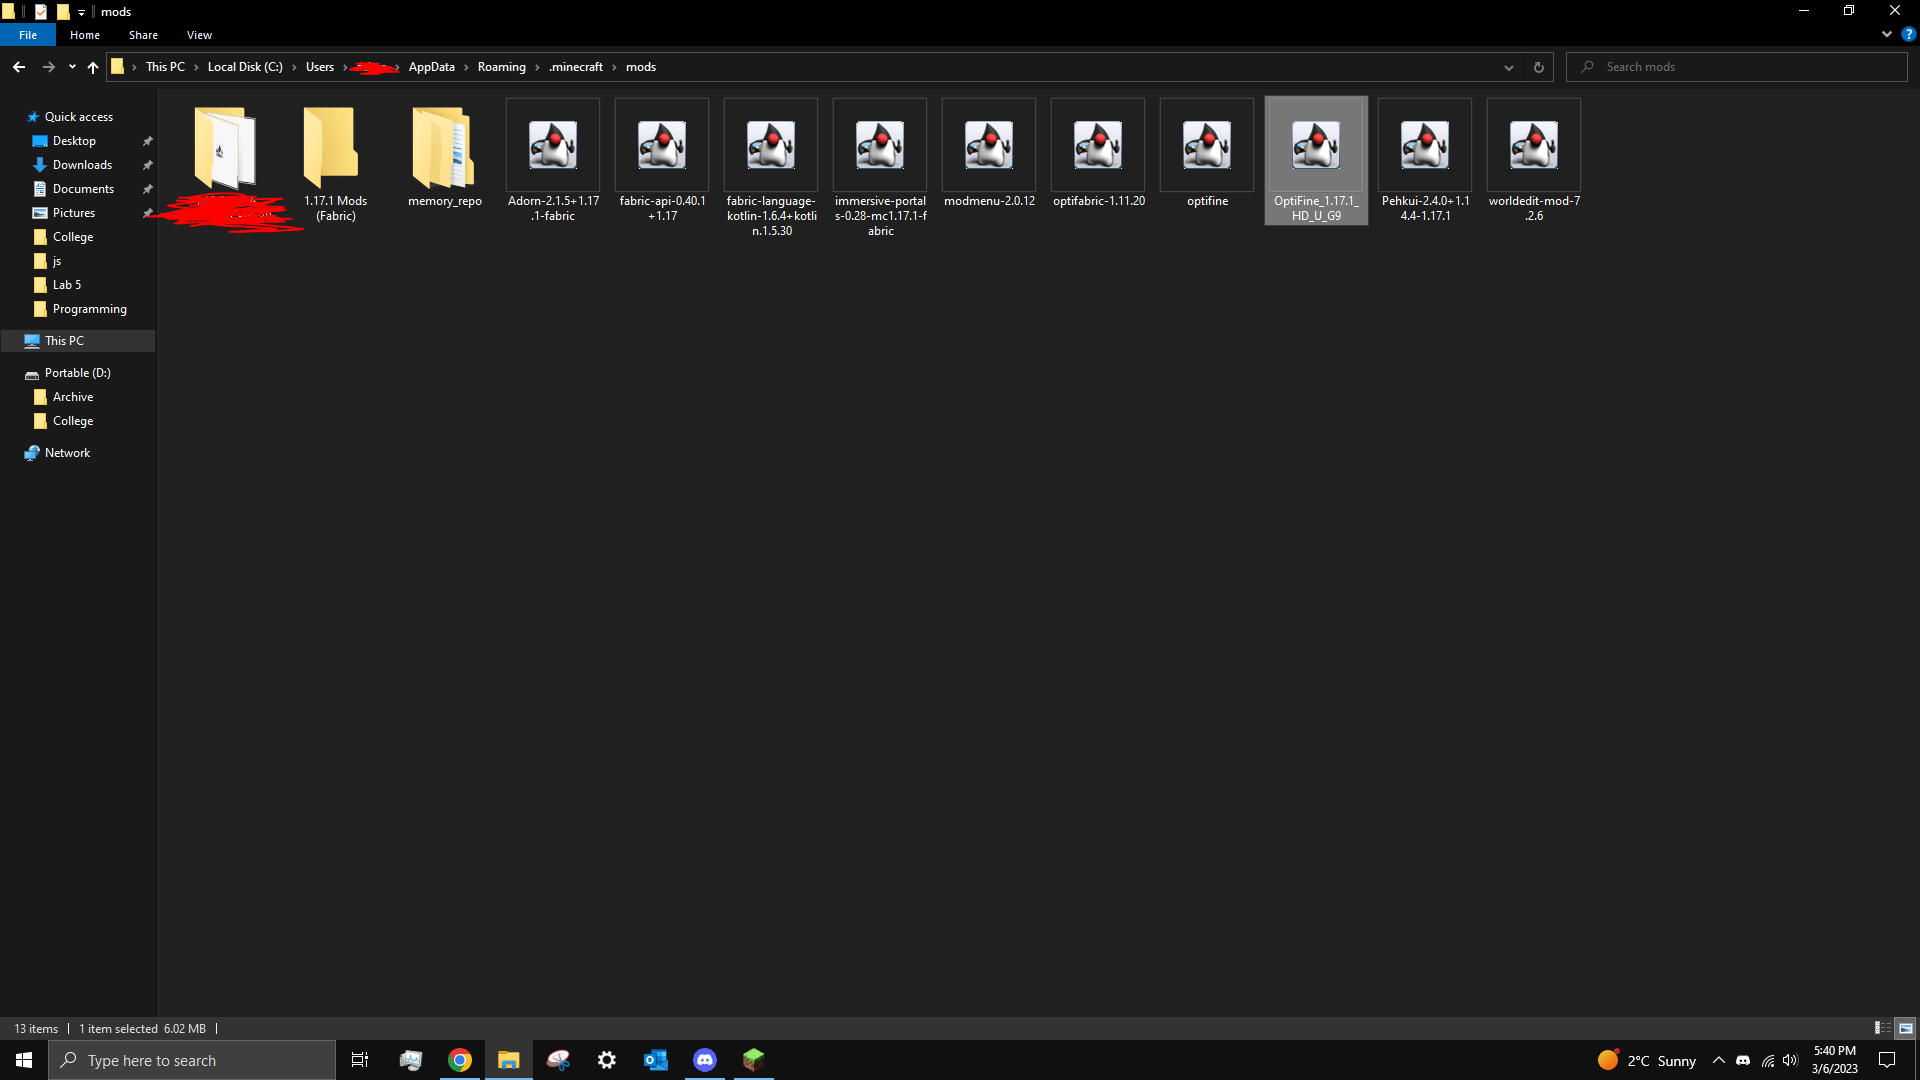
Task: Click the Back navigation arrow
Action: click(18, 67)
